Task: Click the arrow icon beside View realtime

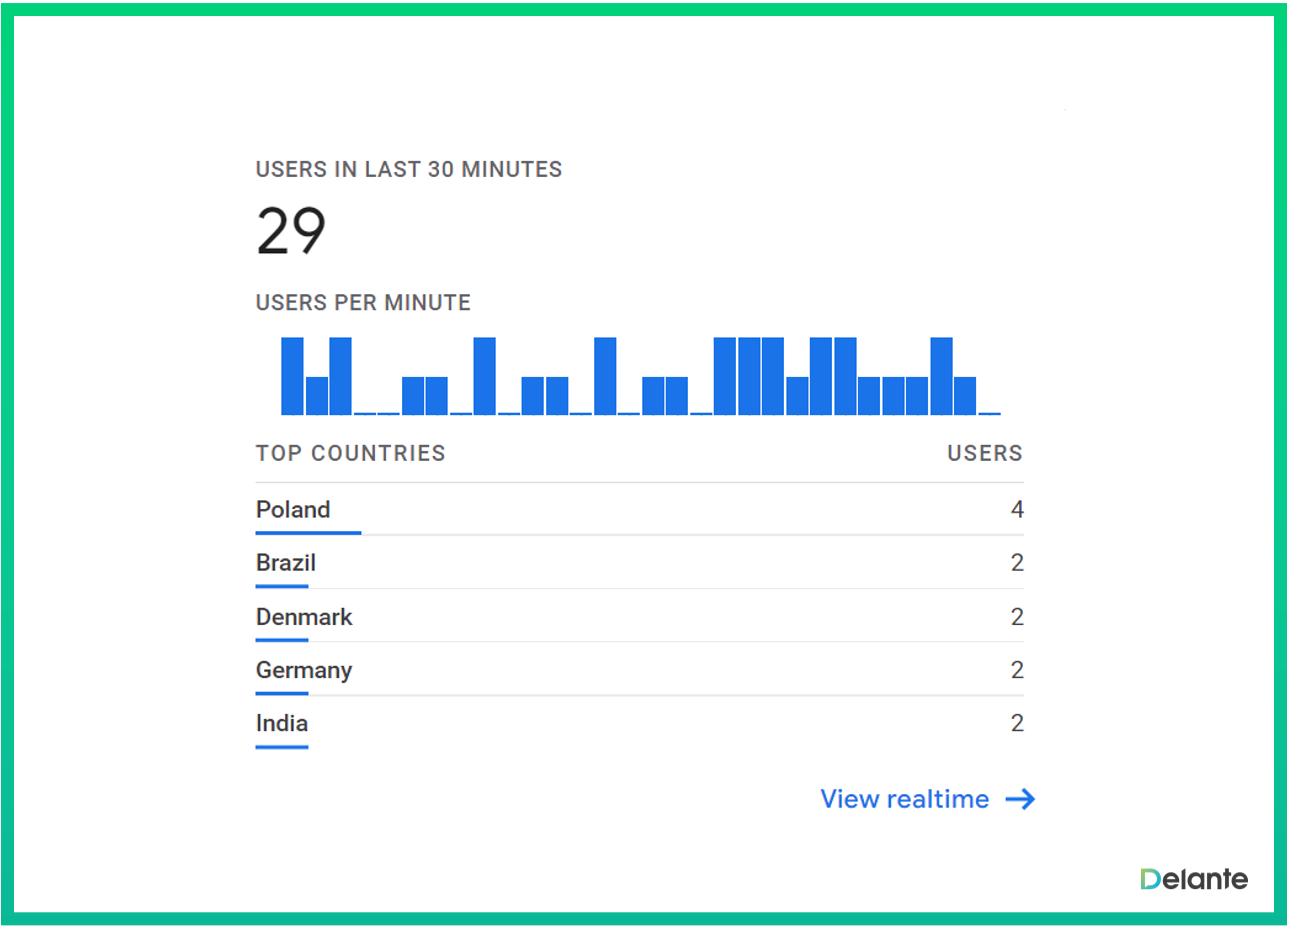Action: tap(1020, 799)
